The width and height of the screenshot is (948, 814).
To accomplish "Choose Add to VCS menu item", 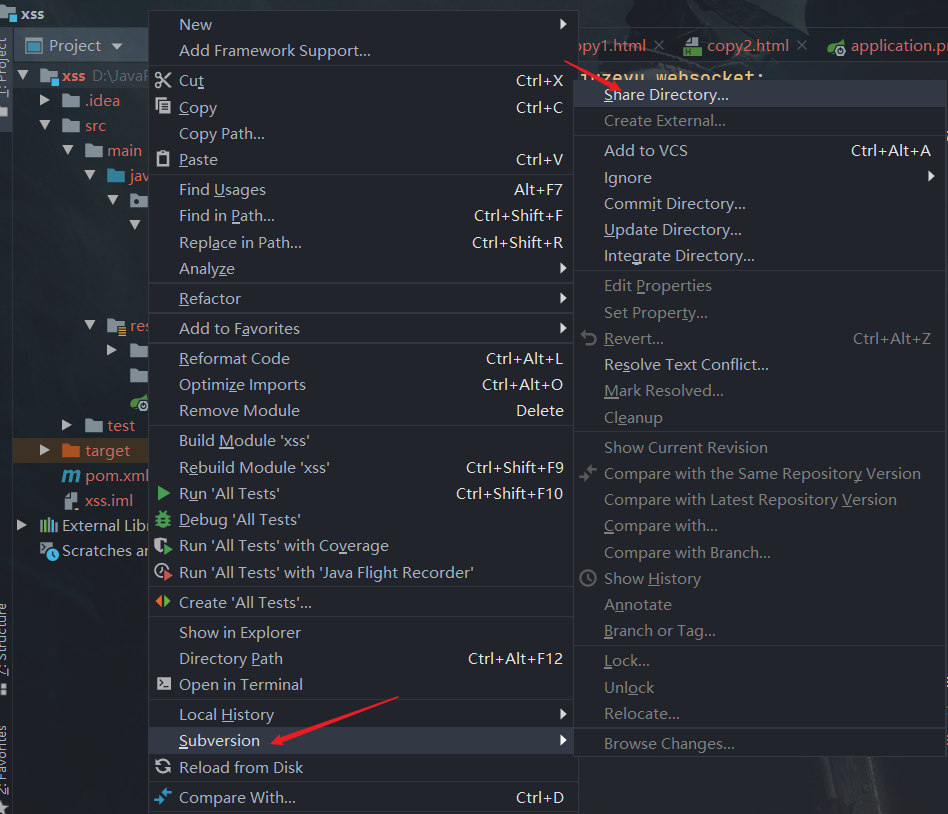I will coord(759,151).
